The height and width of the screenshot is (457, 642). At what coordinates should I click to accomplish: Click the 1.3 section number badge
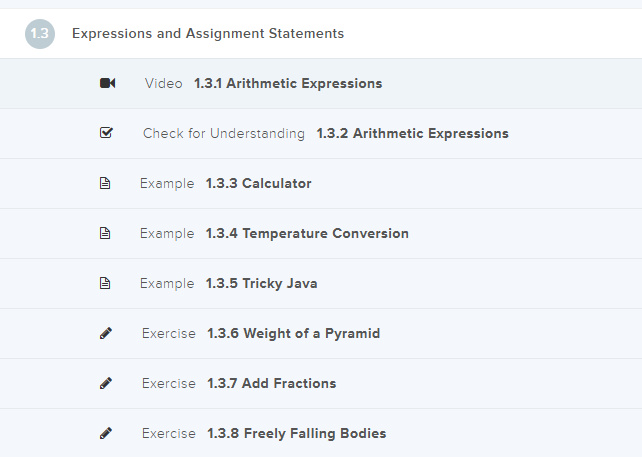pyautogui.click(x=40, y=33)
